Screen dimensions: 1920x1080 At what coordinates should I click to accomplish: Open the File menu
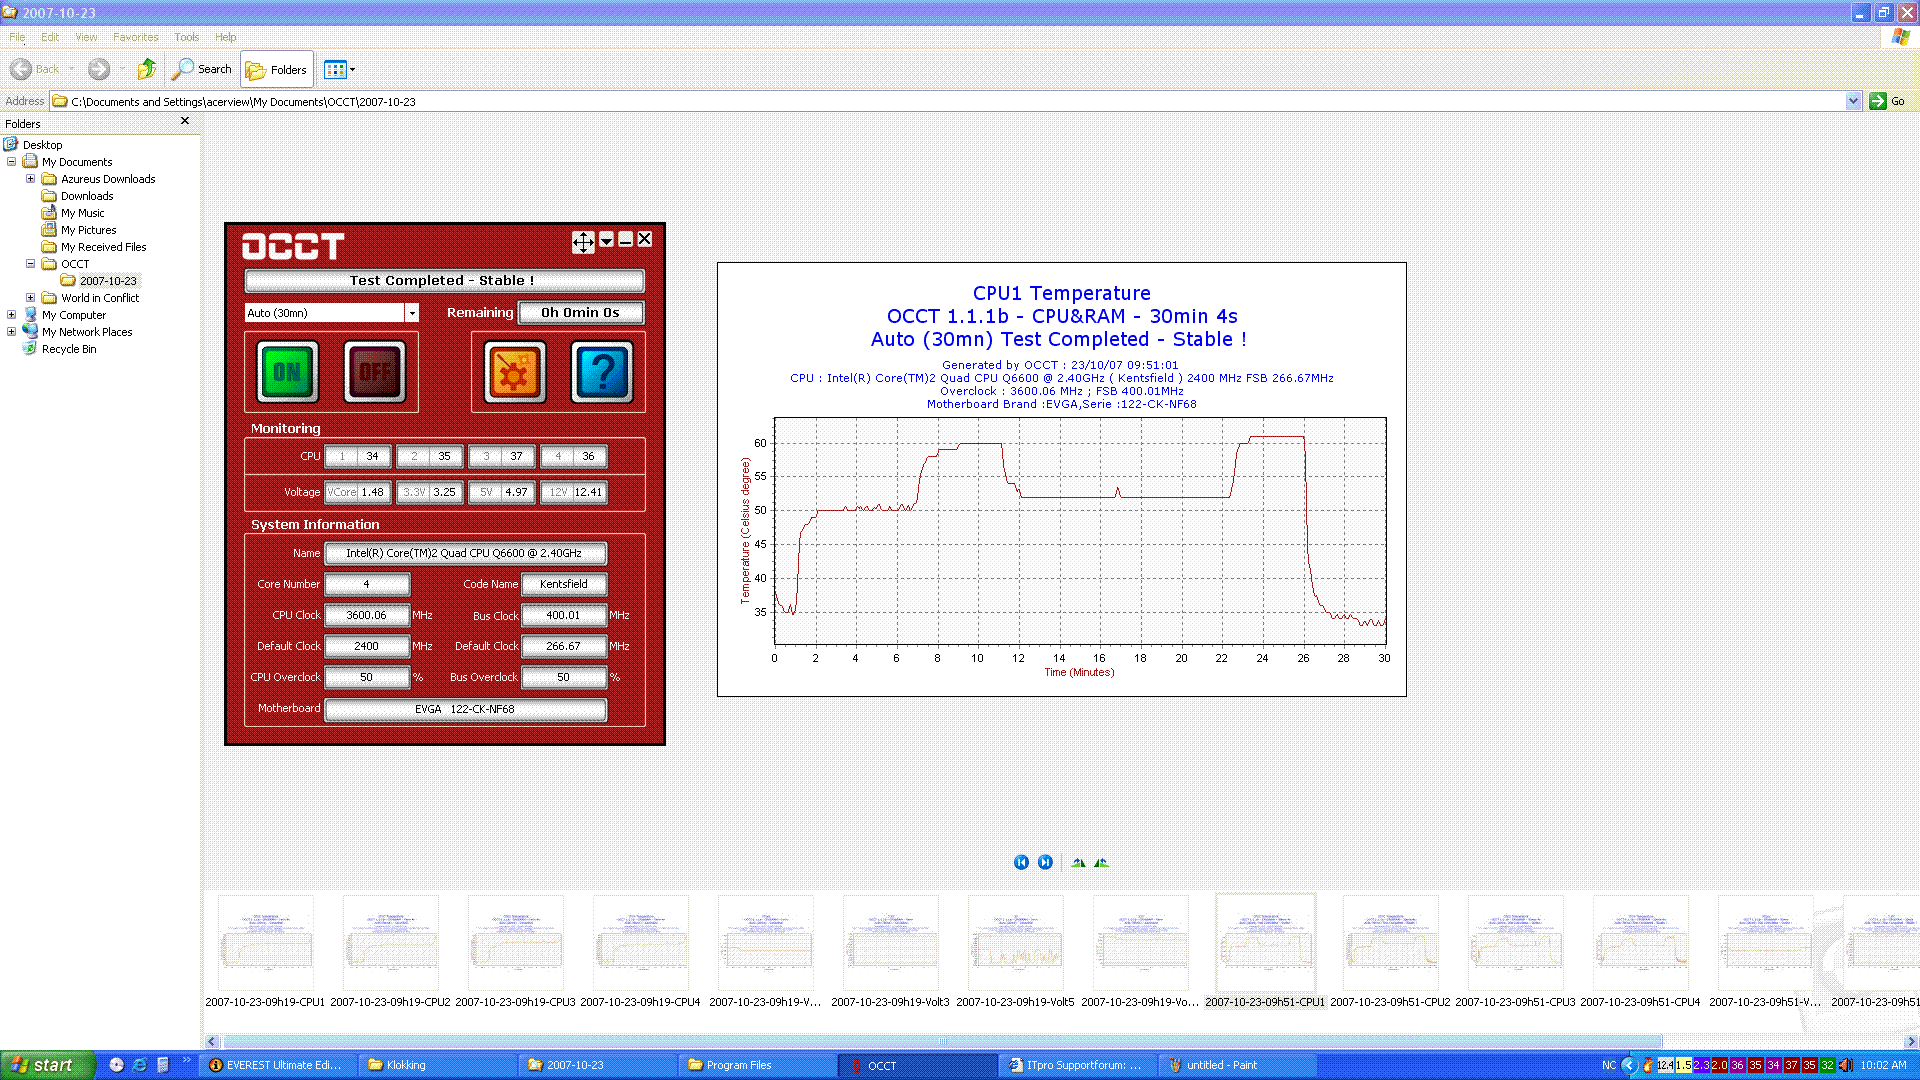(17, 37)
